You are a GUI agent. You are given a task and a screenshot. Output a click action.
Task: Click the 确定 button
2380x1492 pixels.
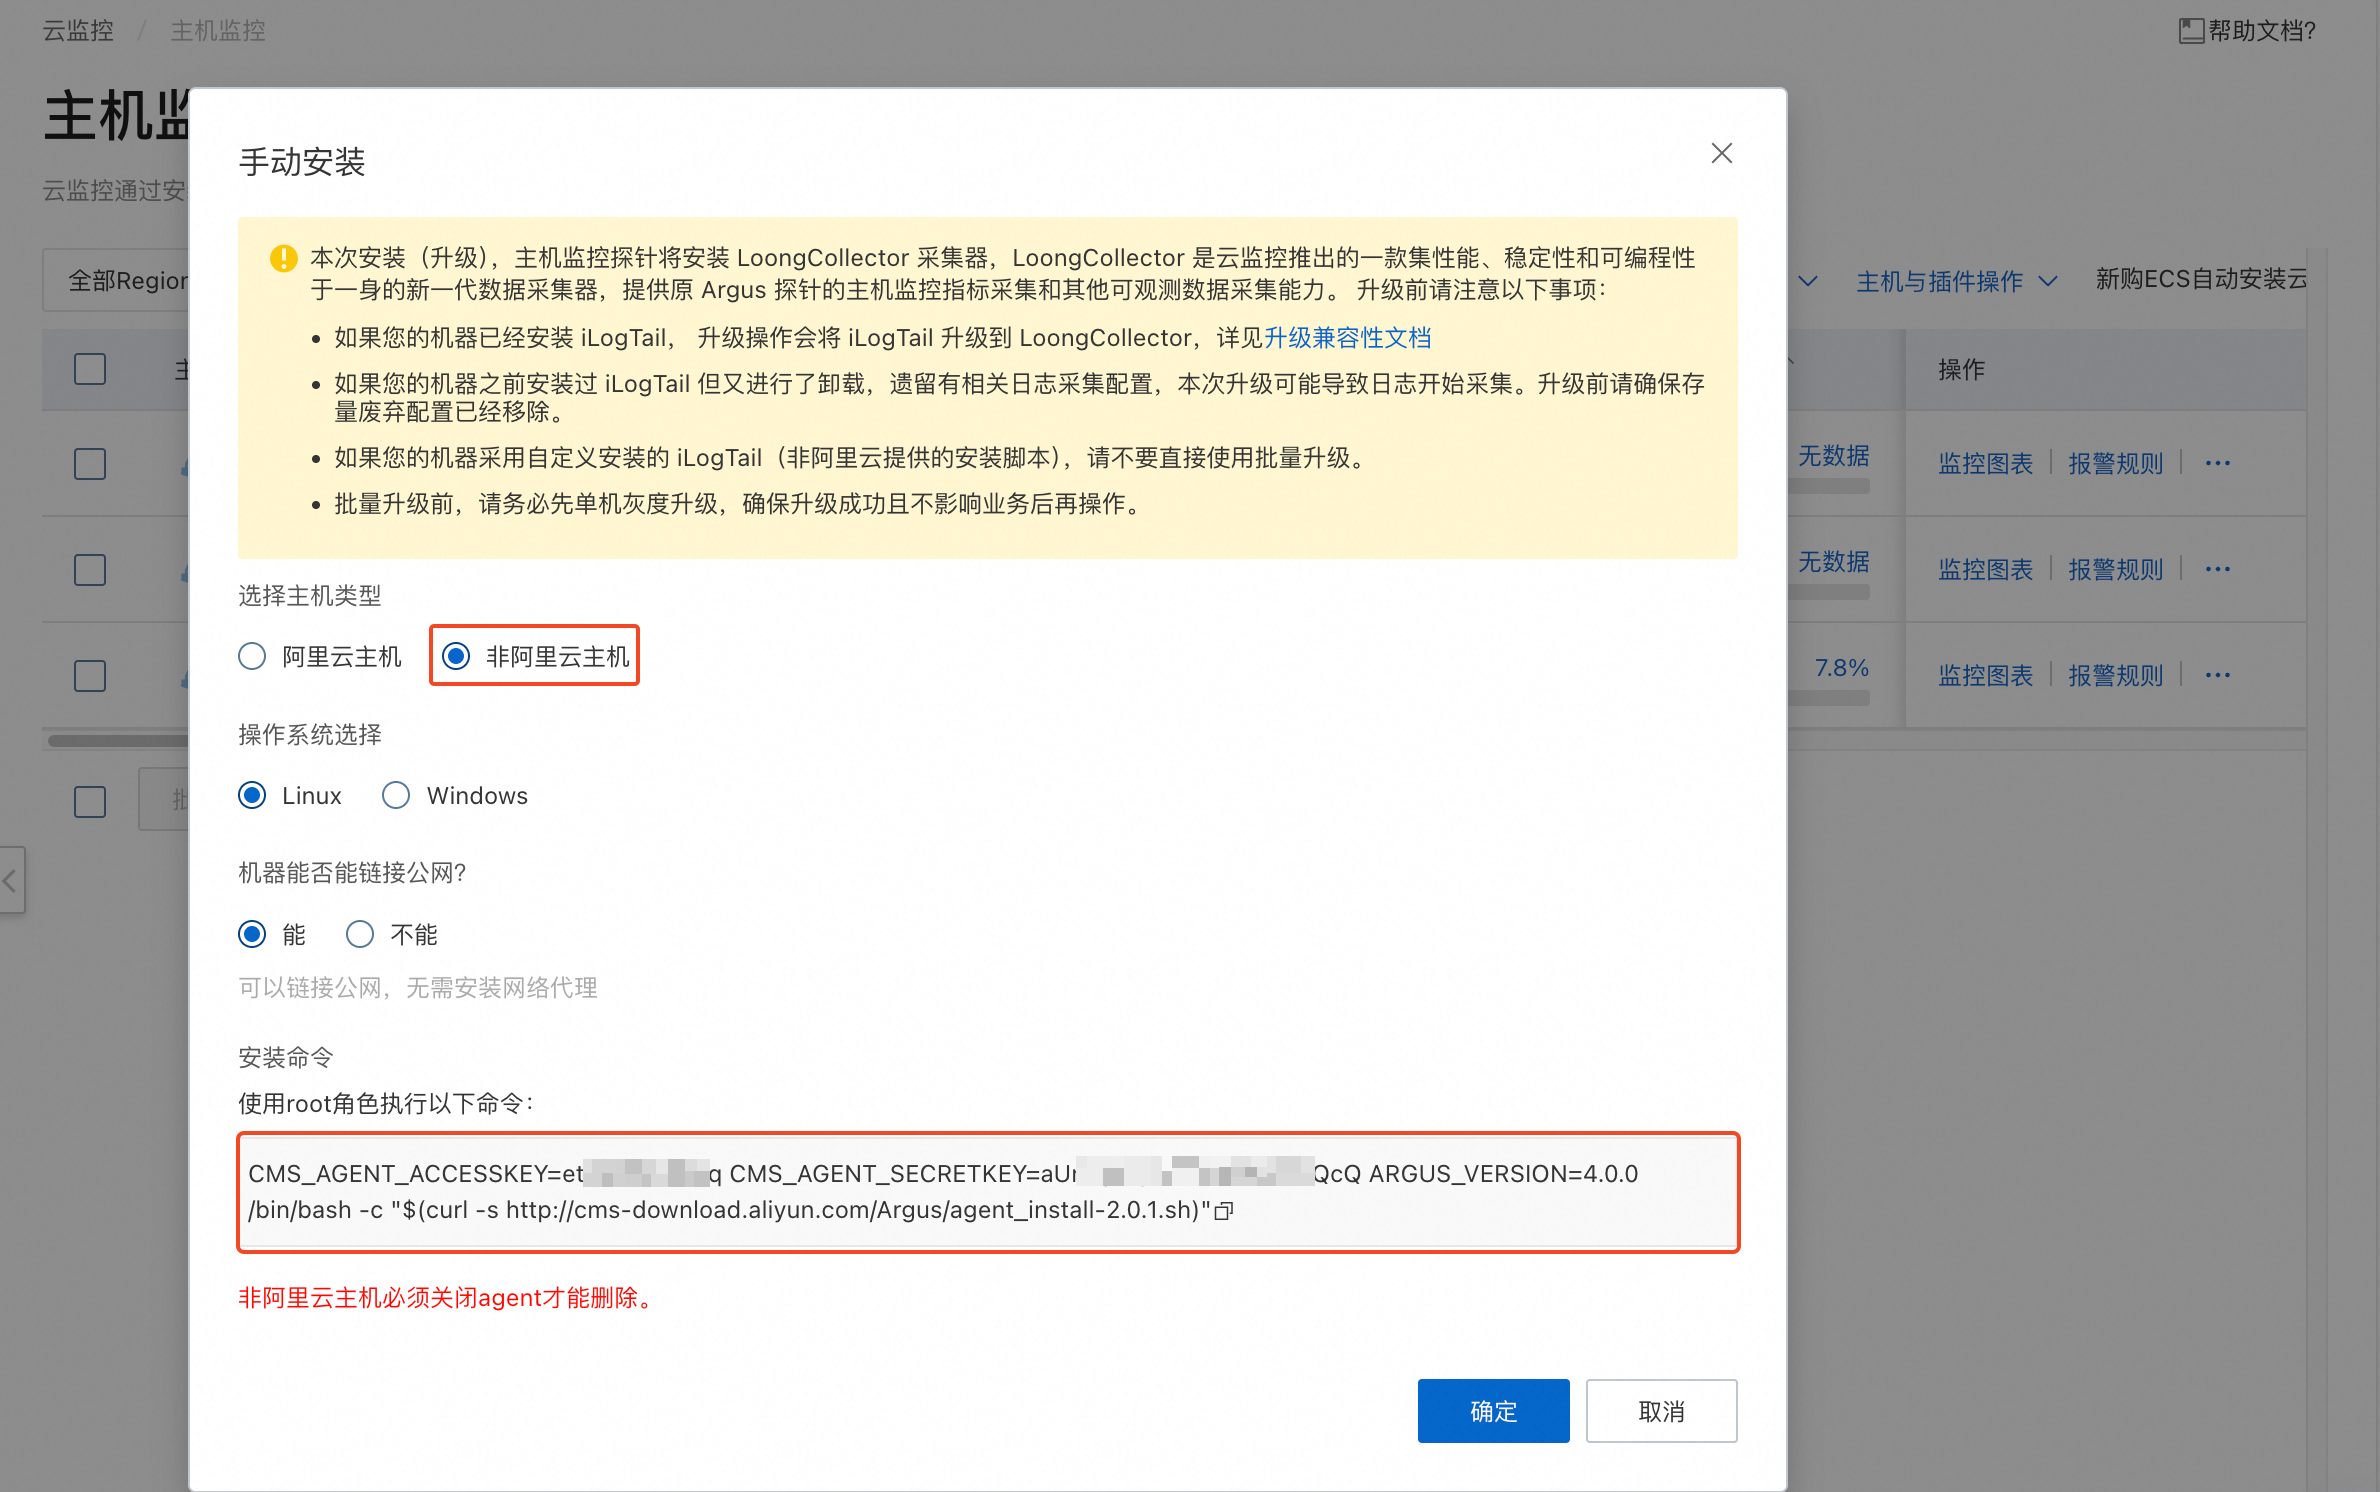[1492, 1410]
